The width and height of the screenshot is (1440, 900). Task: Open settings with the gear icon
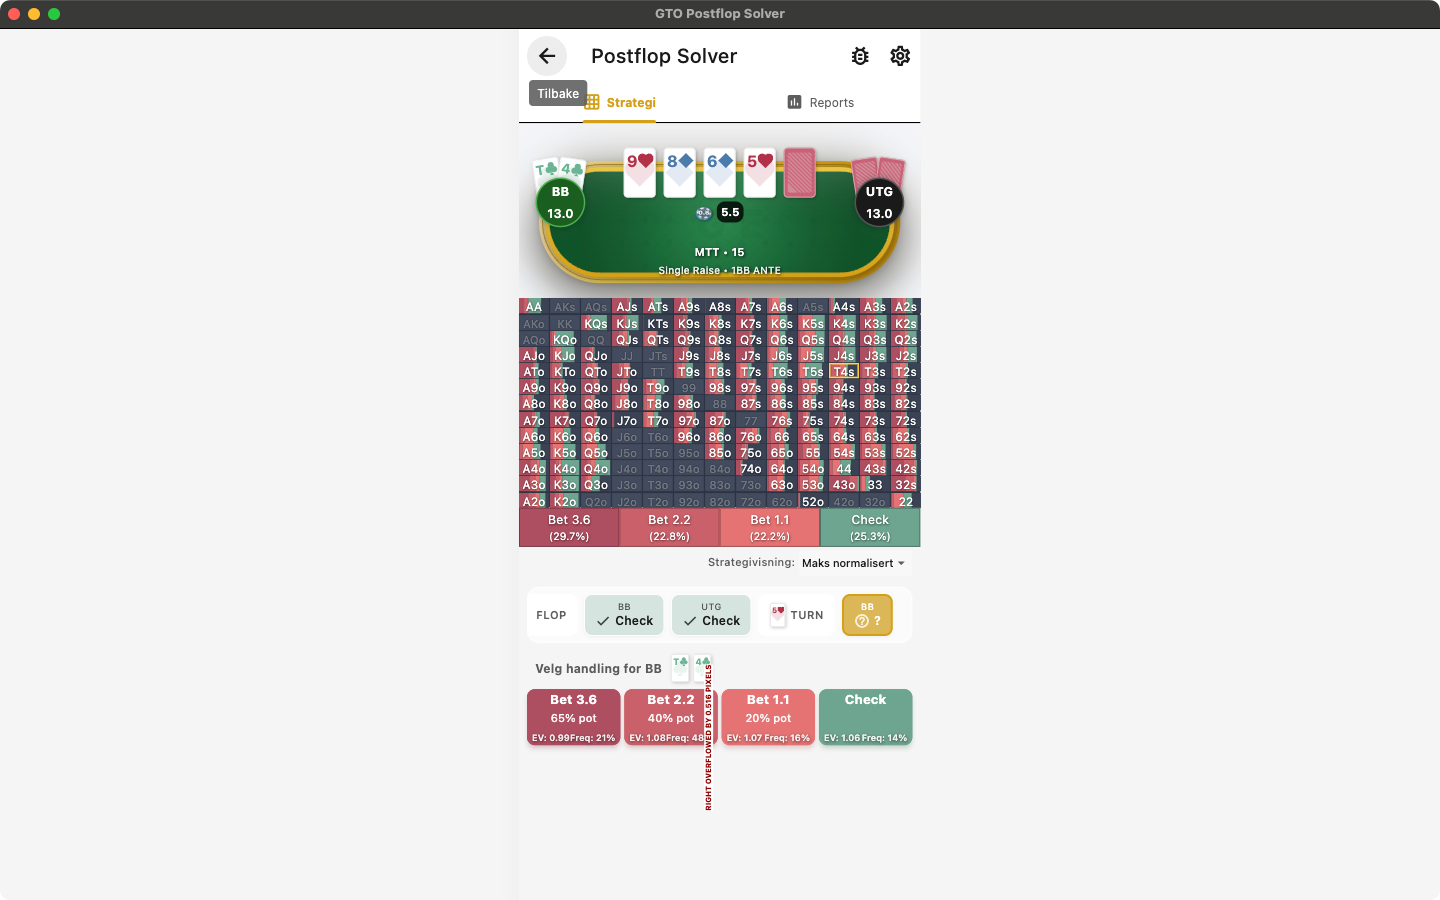tap(900, 56)
